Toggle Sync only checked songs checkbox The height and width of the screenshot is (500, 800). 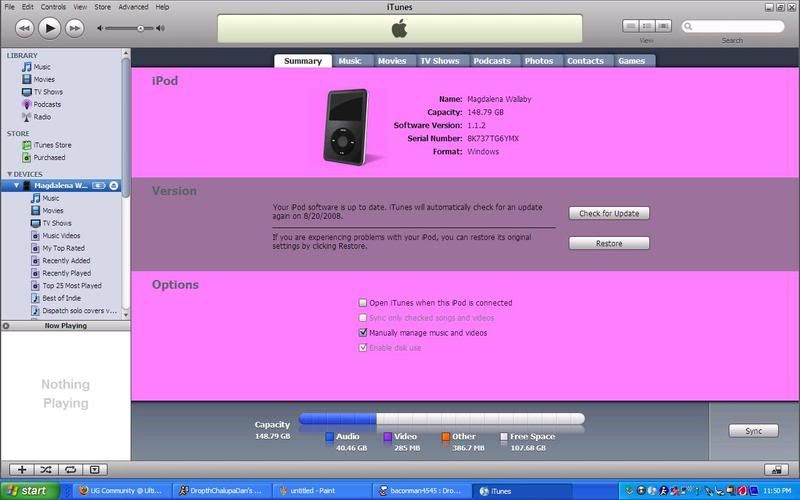click(363, 318)
